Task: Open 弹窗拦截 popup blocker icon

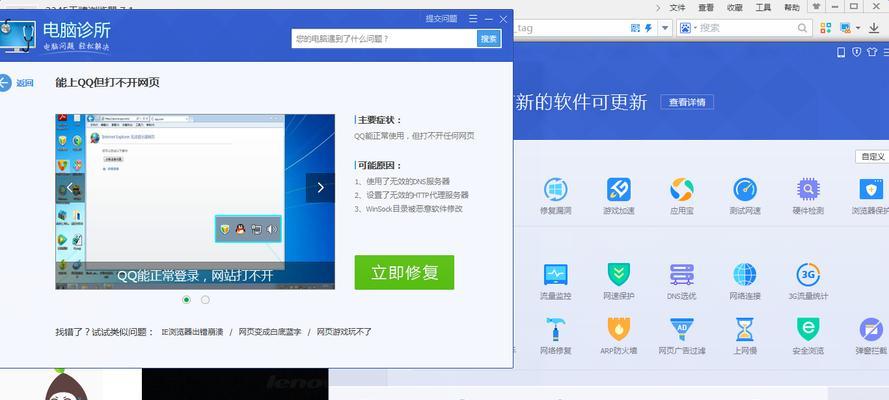Action: (871, 329)
